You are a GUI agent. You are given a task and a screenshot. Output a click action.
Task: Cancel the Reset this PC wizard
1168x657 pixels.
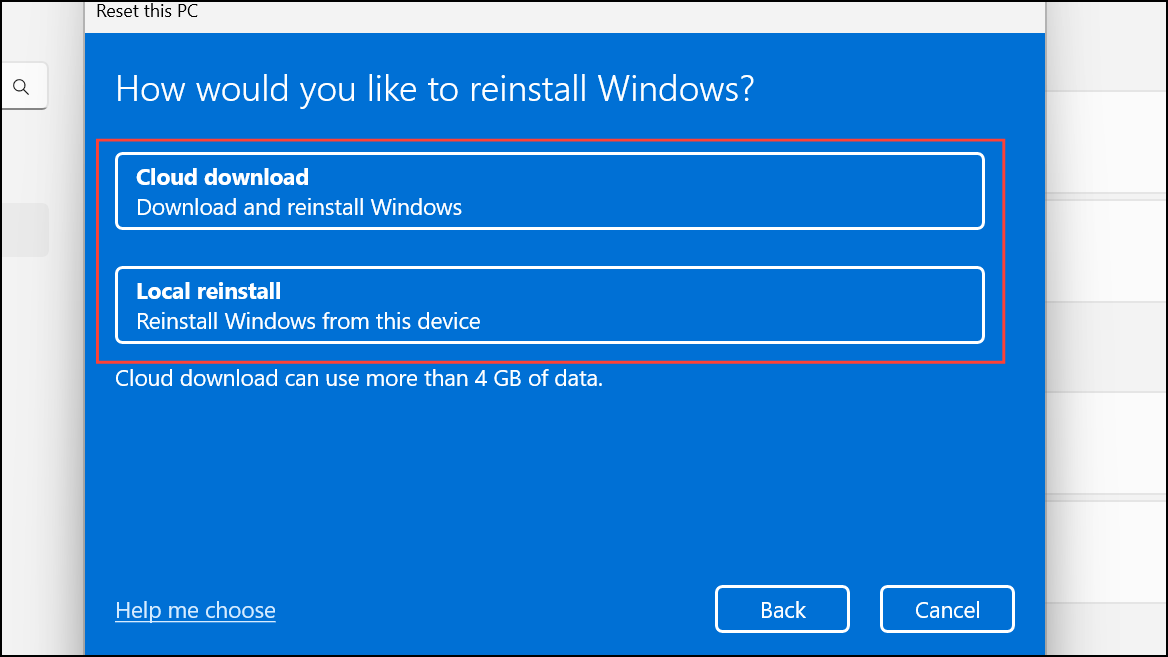coord(947,609)
